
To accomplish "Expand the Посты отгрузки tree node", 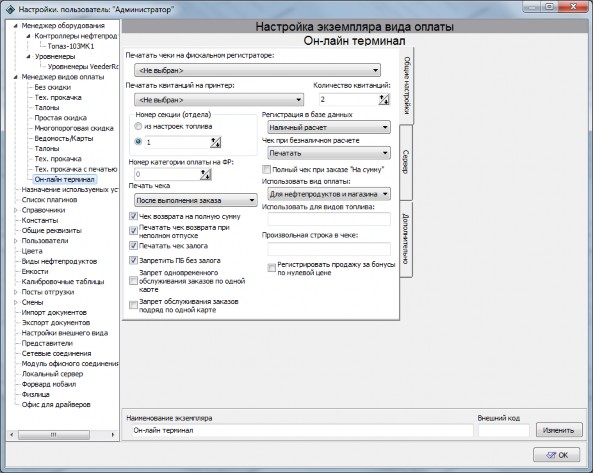I will [x=16, y=292].
